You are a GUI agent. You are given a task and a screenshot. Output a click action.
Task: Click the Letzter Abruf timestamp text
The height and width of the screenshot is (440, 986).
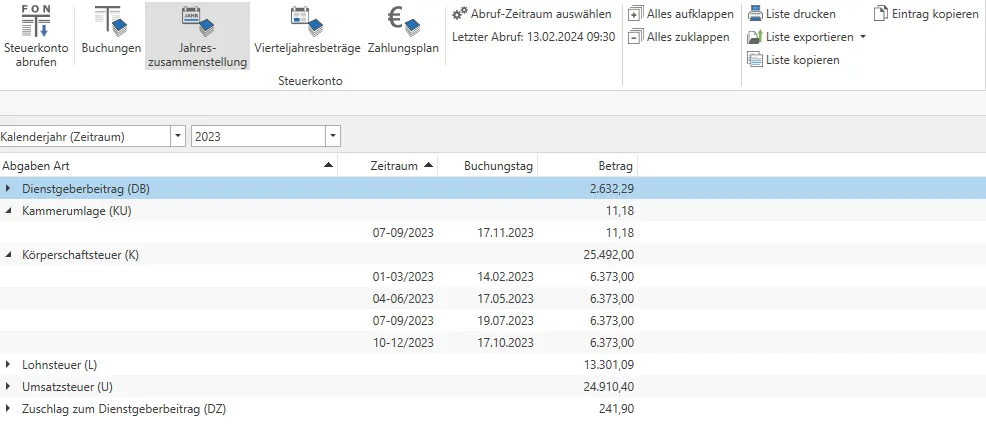point(533,37)
